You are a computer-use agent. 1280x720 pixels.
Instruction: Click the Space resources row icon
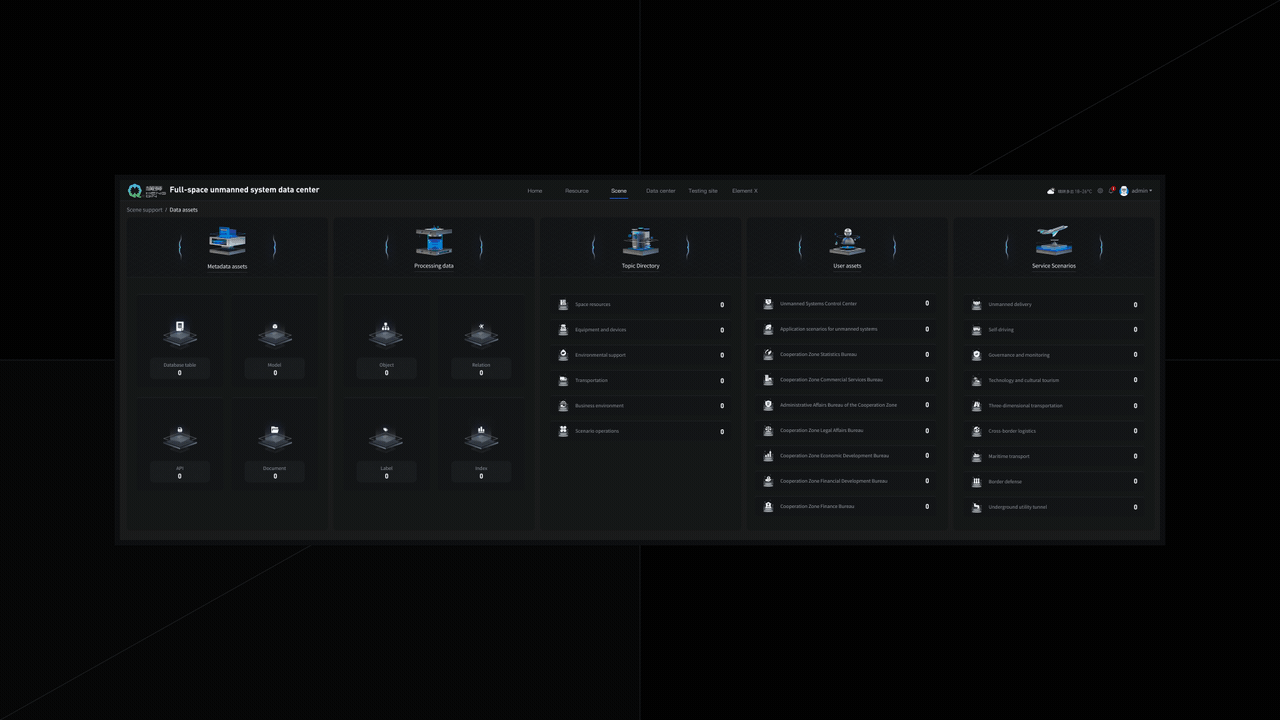pyautogui.click(x=564, y=304)
